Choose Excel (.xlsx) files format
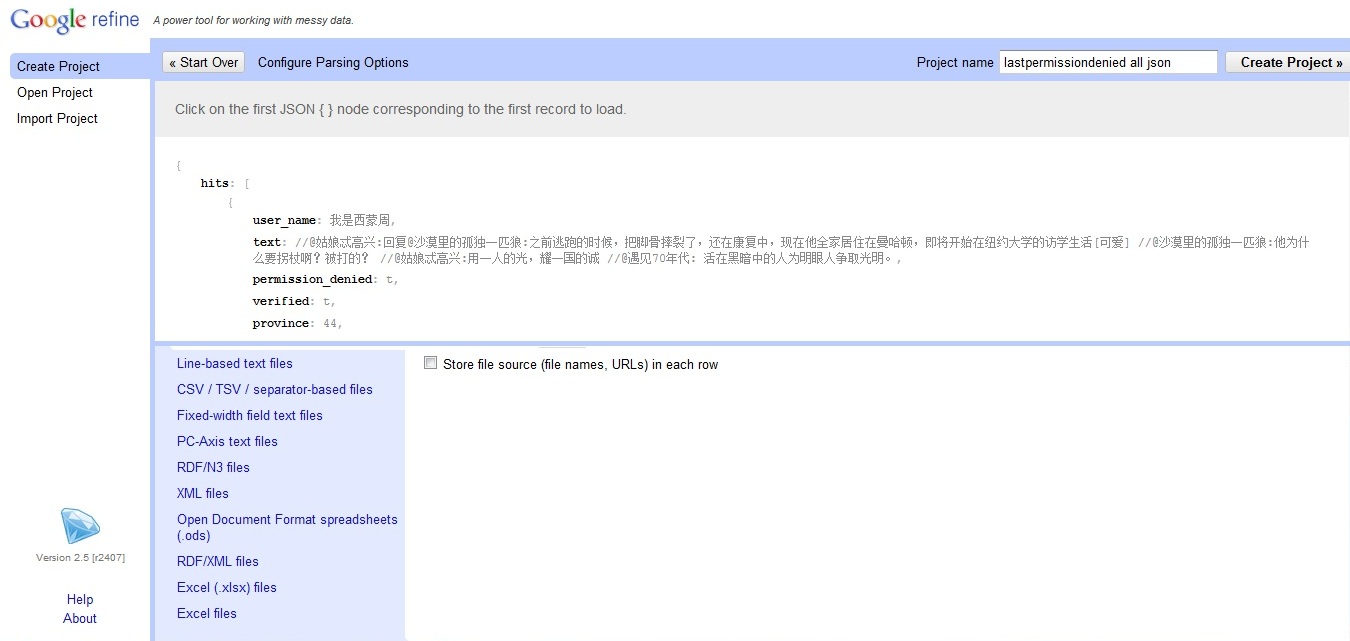1350x641 pixels. (227, 587)
